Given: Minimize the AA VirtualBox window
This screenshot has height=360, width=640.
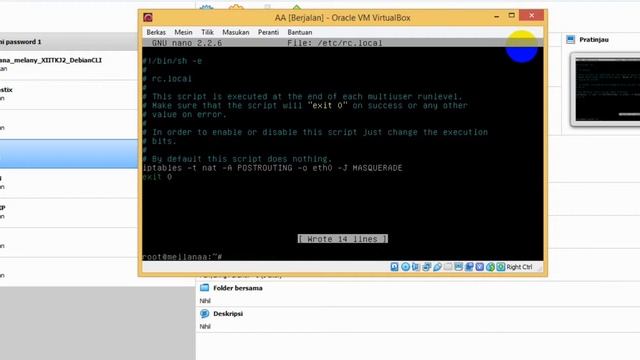Looking at the screenshot, I should 496,16.
